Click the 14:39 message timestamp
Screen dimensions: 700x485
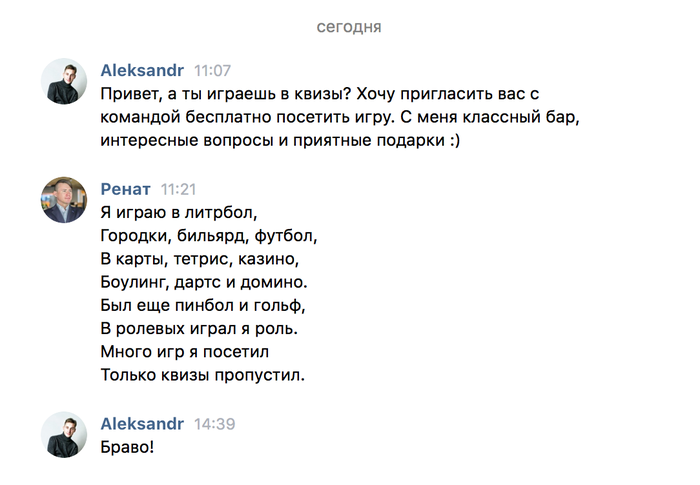(214, 424)
